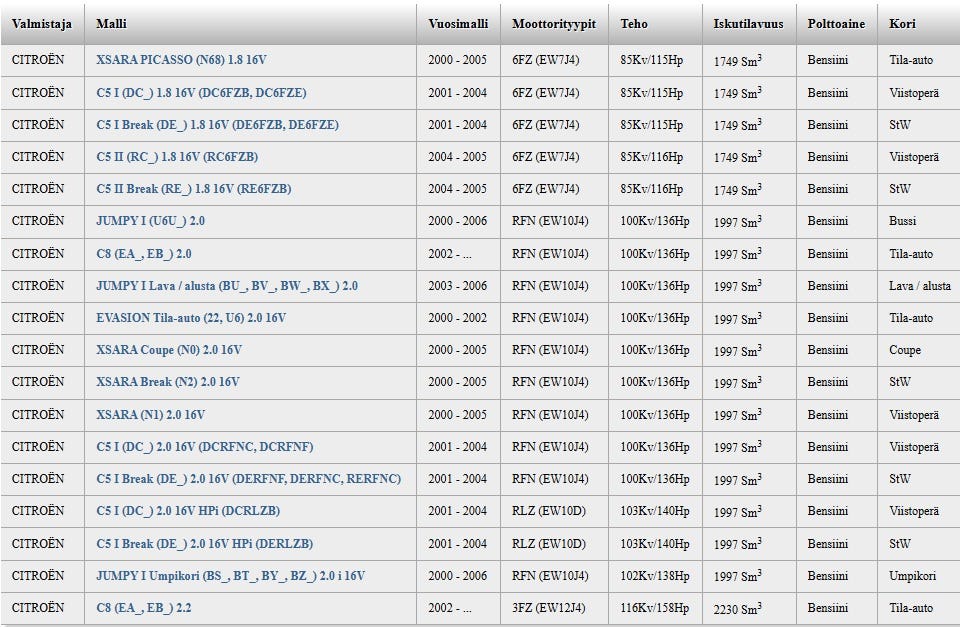Open JUMPY I Lava / alusta 2.0 link
This screenshot has height=627, width=960.
[227, 286]
